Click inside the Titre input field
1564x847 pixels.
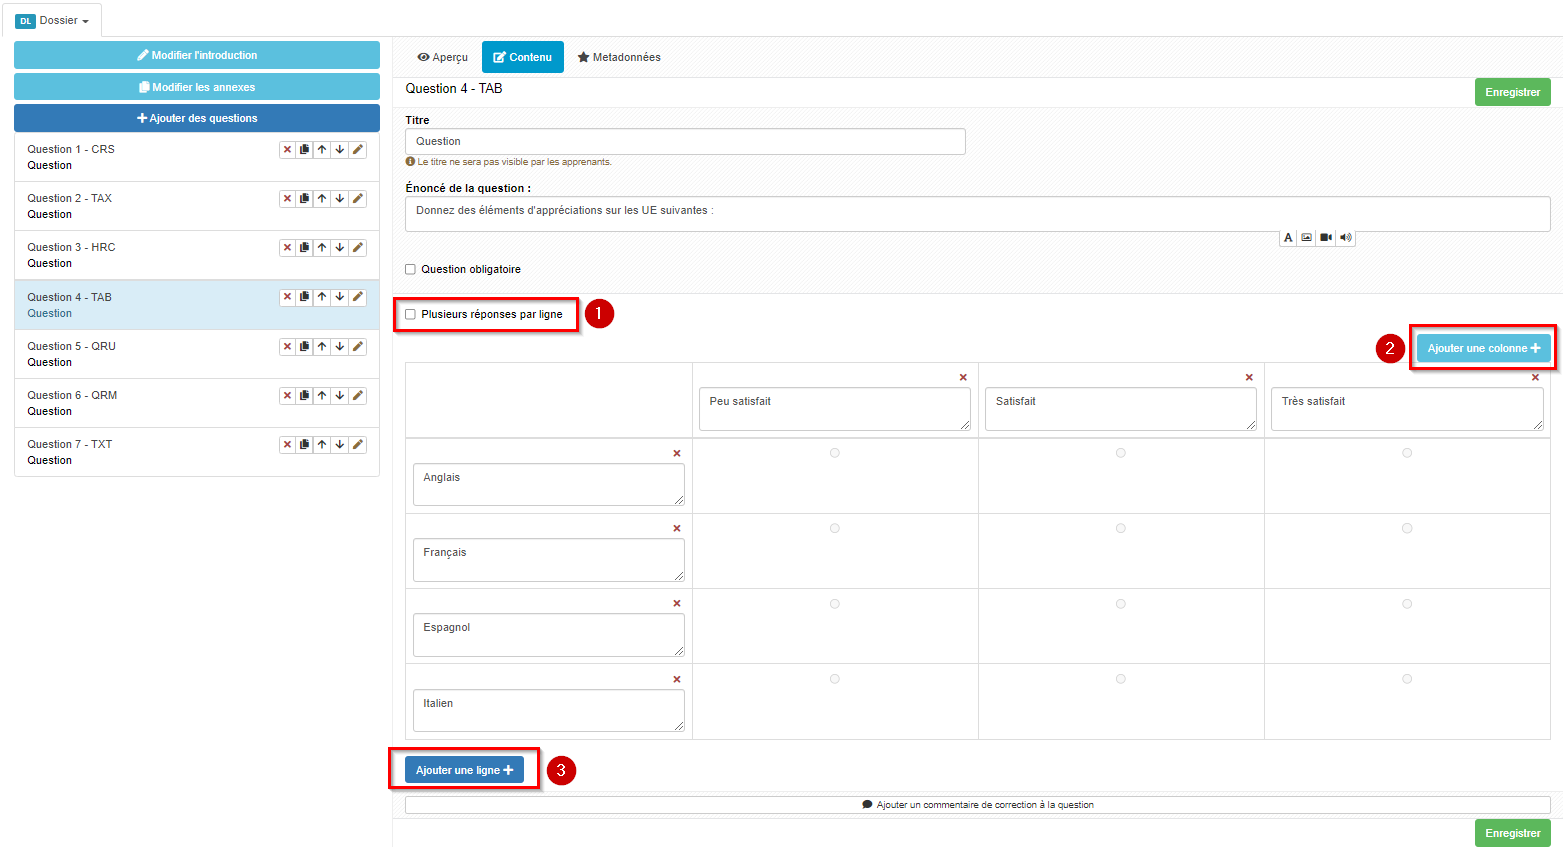[685, 141]
